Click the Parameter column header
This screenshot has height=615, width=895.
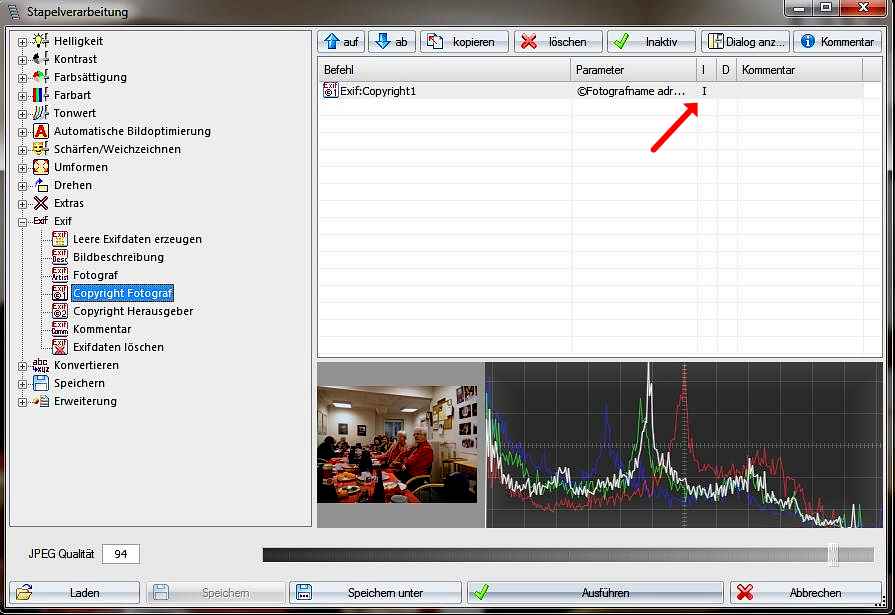click(632, 70)
